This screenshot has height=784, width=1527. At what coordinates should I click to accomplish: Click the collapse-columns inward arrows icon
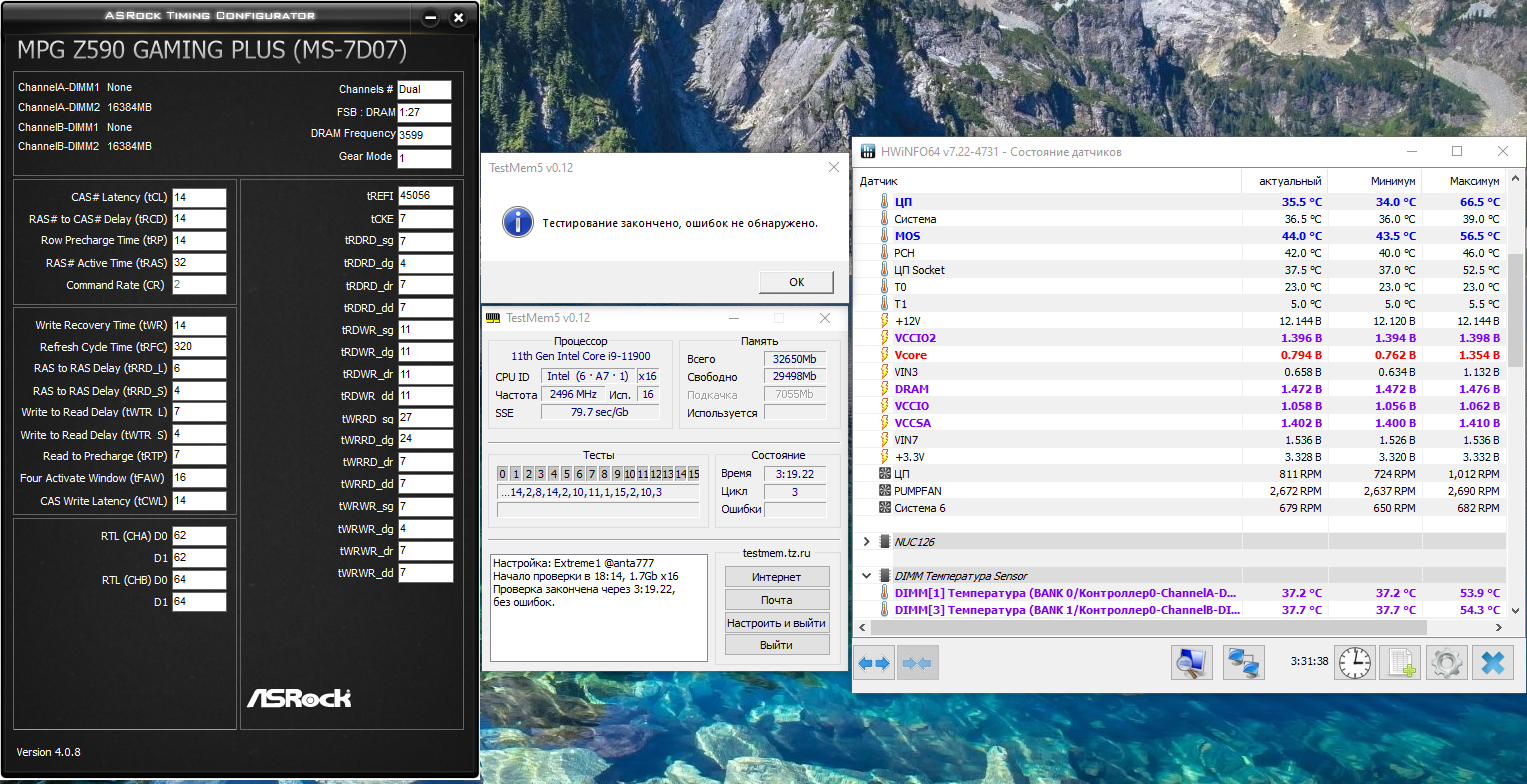click(x=917, y=663)
